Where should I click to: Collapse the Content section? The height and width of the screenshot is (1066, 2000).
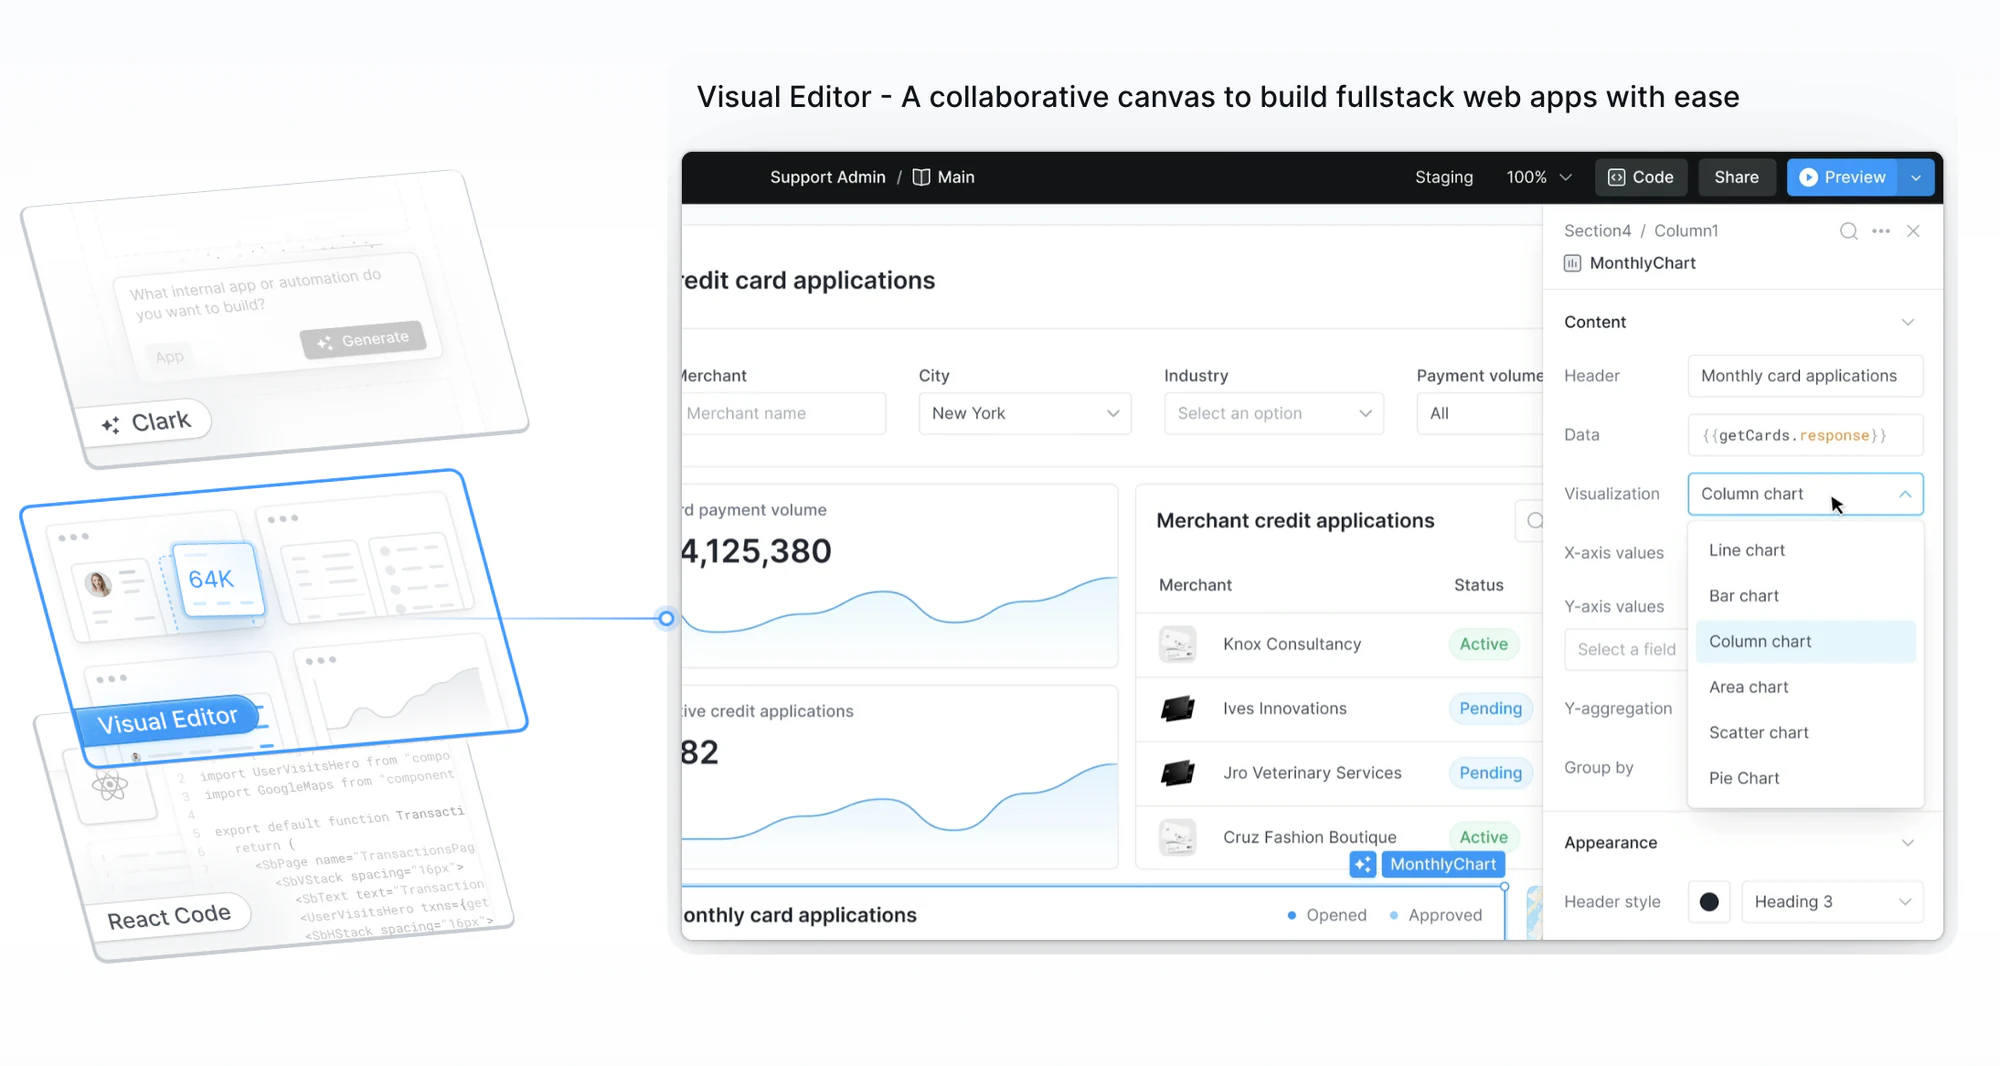click(1908, 322)
